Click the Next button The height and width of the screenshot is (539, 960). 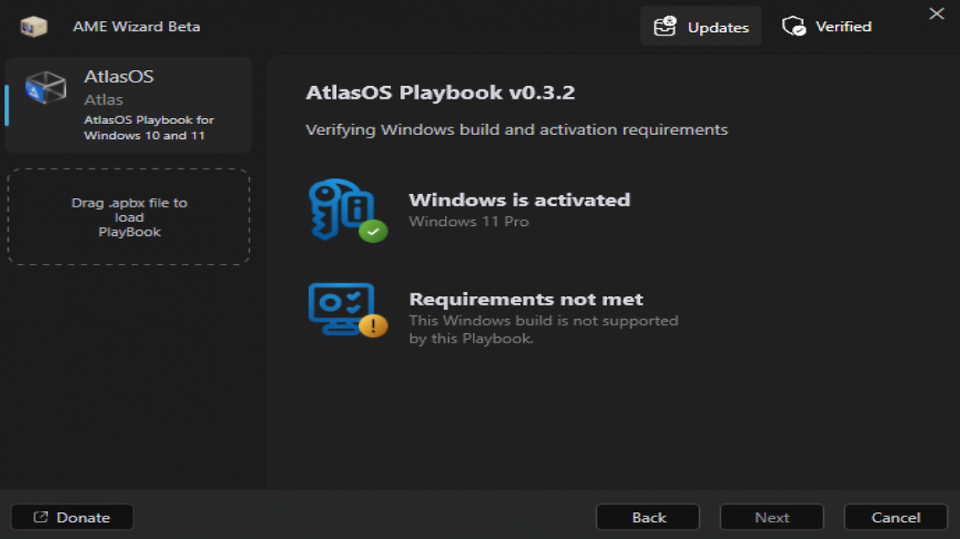(x=771, y=517)
